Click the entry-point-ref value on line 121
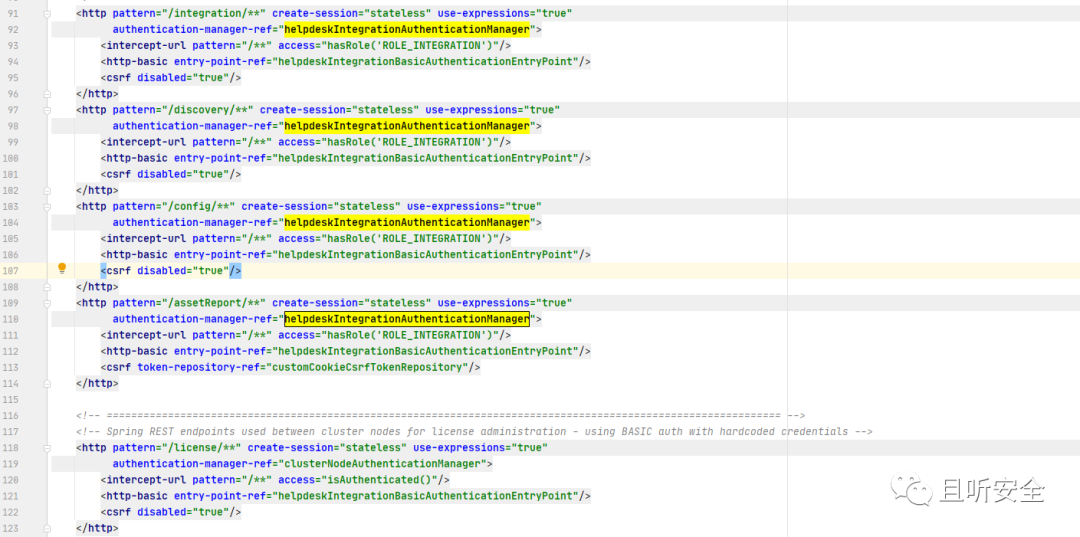Image resolution: width=1080 pixels, height=537 pixels. [x=426, y=496]
